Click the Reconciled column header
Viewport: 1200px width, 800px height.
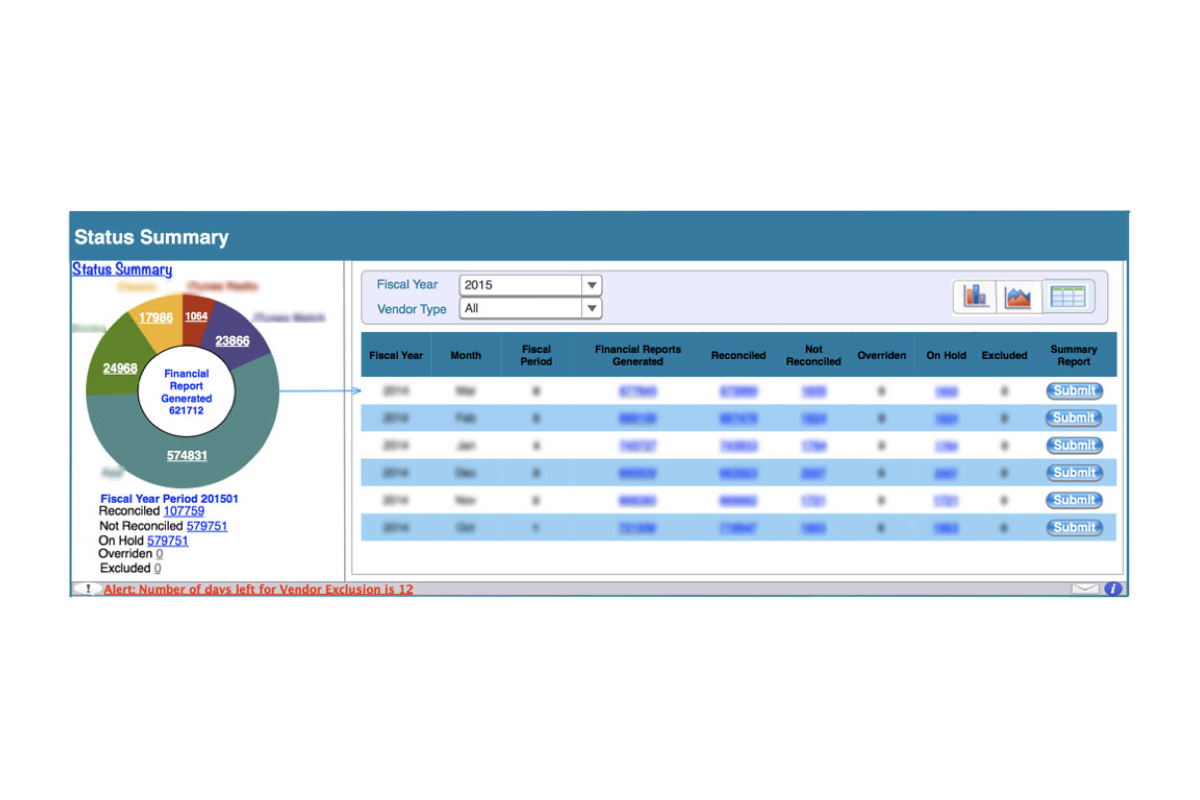[x=739, y=355]
